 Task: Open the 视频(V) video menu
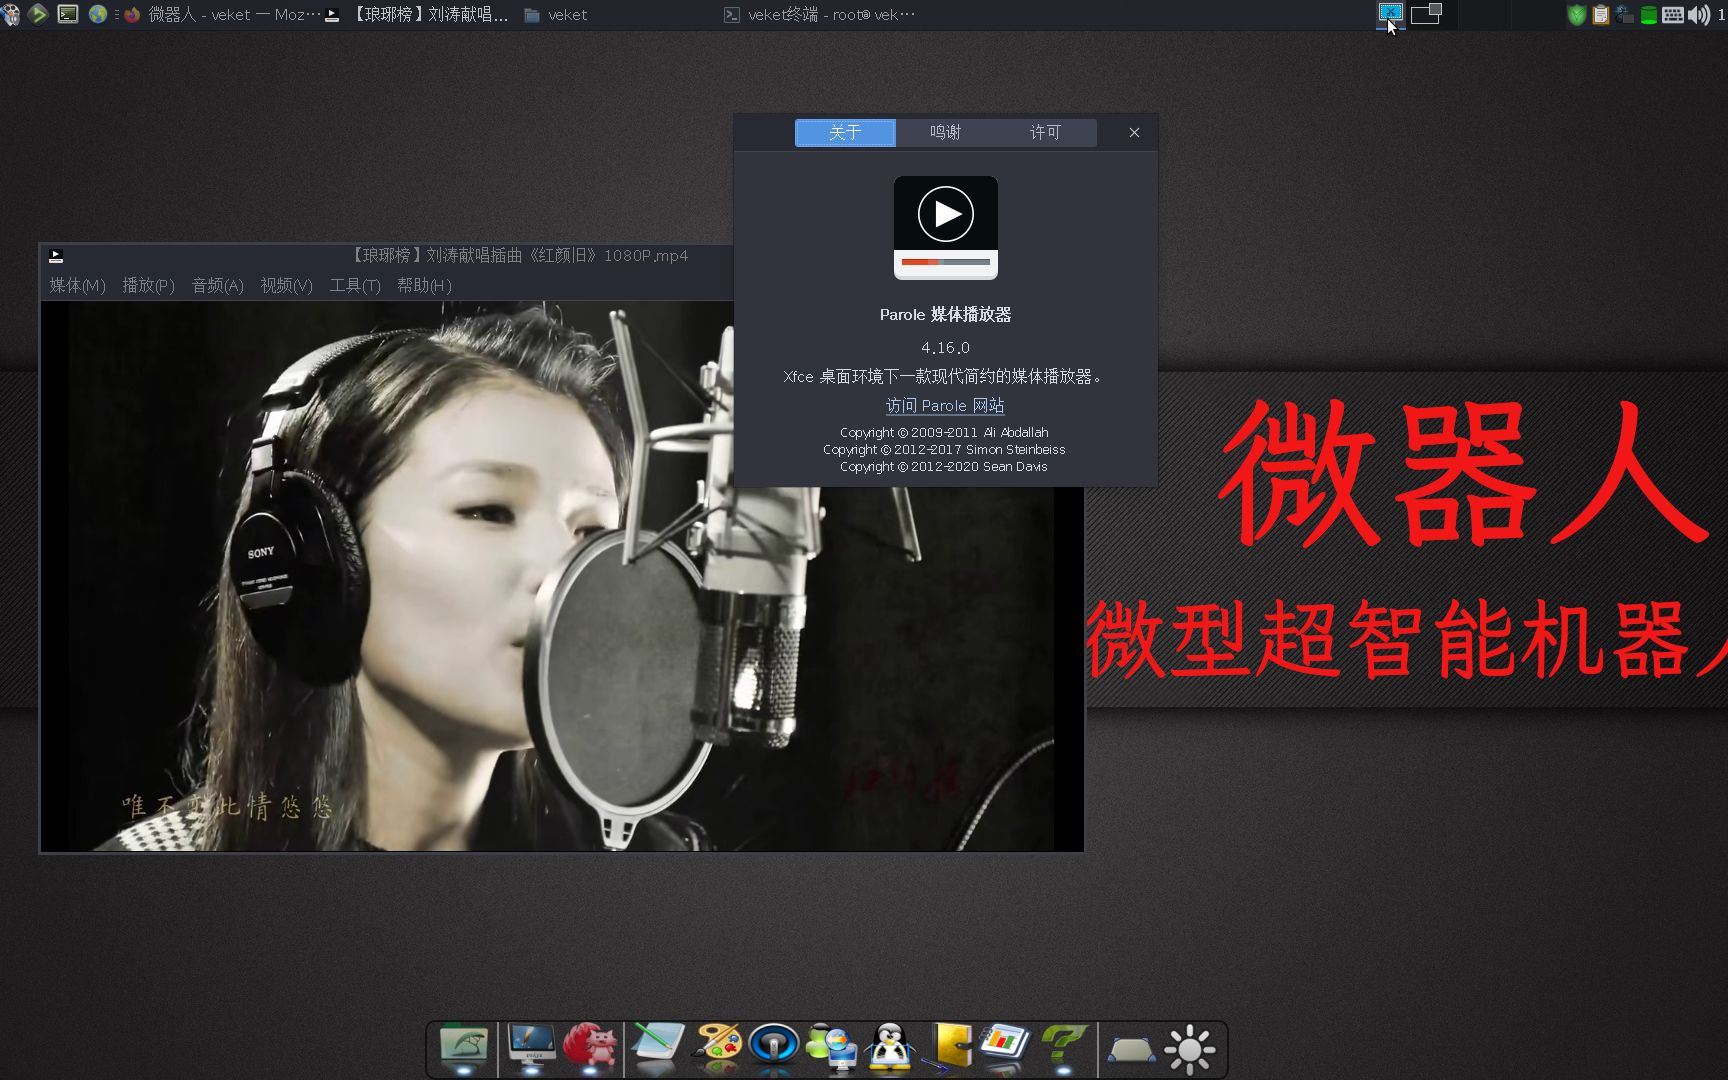pyautogui.click(x=286, y=285)
